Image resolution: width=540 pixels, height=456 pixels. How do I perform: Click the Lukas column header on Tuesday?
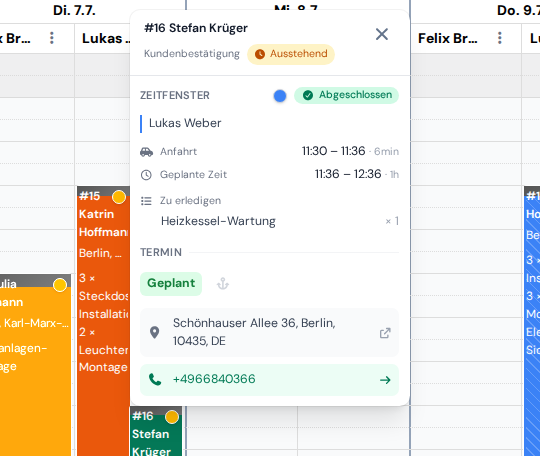click(102, 38)
